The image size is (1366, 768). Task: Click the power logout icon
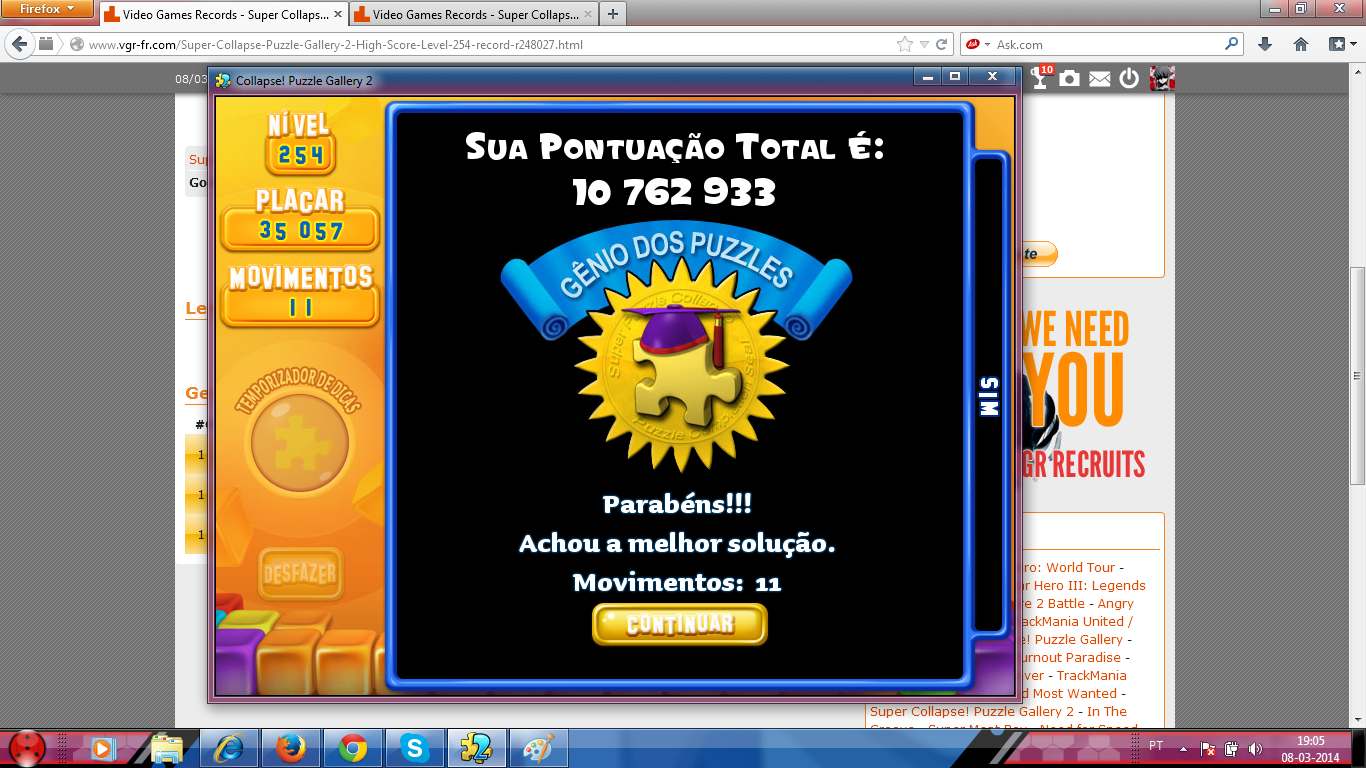1129,78
